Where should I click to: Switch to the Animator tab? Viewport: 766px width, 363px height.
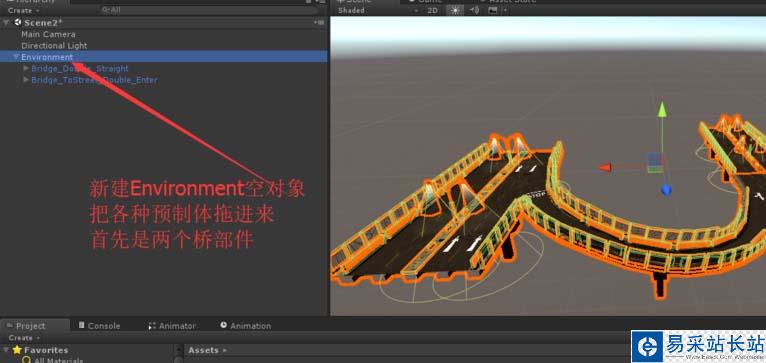click(171, 326)
